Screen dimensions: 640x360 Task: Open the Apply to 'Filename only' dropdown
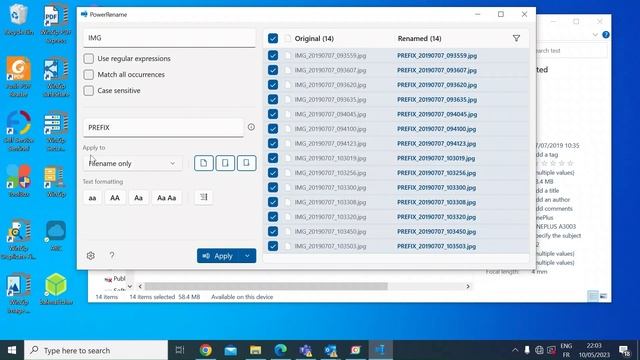coord(132,163)
